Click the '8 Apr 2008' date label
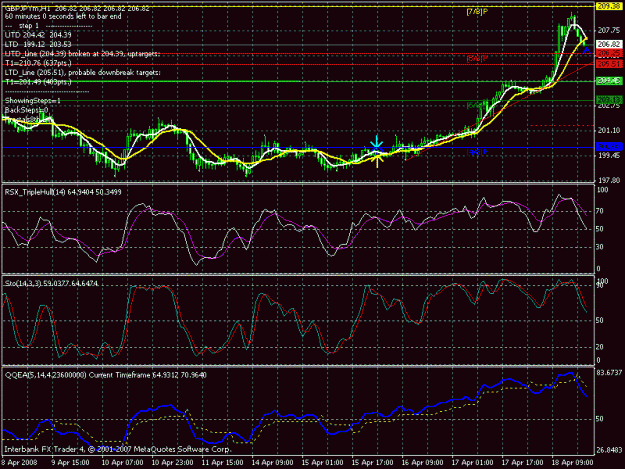The image size is (625, 469). [x=20, y=463]
